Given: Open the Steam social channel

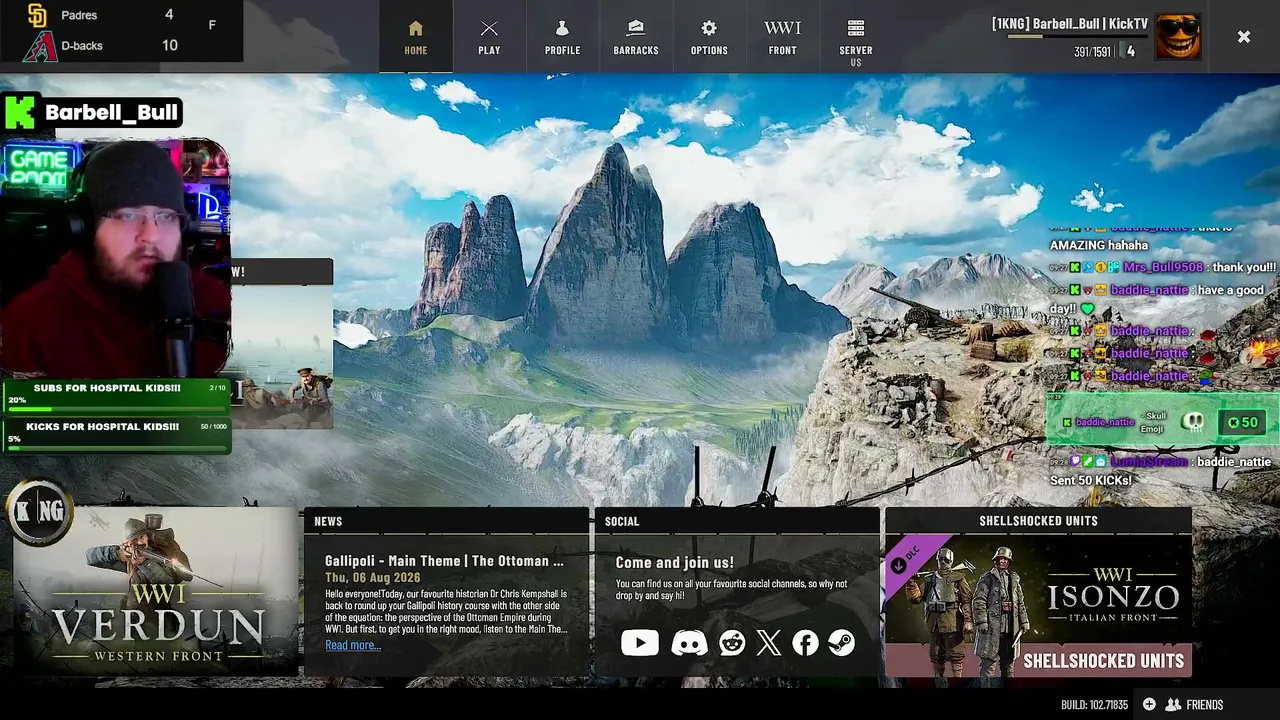Looking at the screenshot, I should click(842, 643).
